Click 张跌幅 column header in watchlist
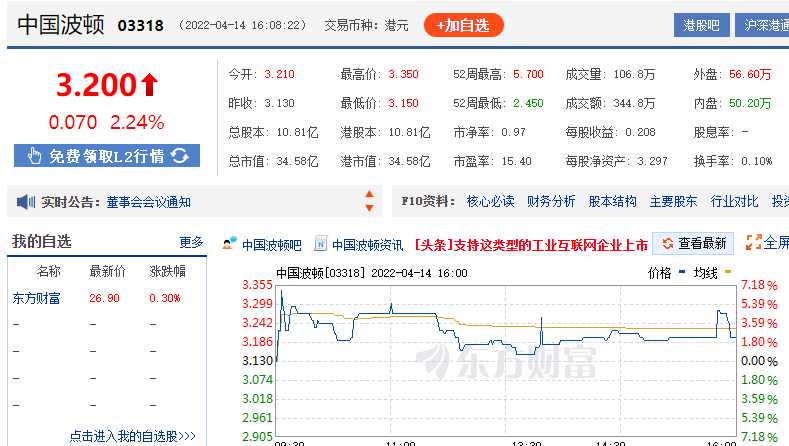Image resolution: width=789 pixels, height=446 pixels. coord(168,271)
